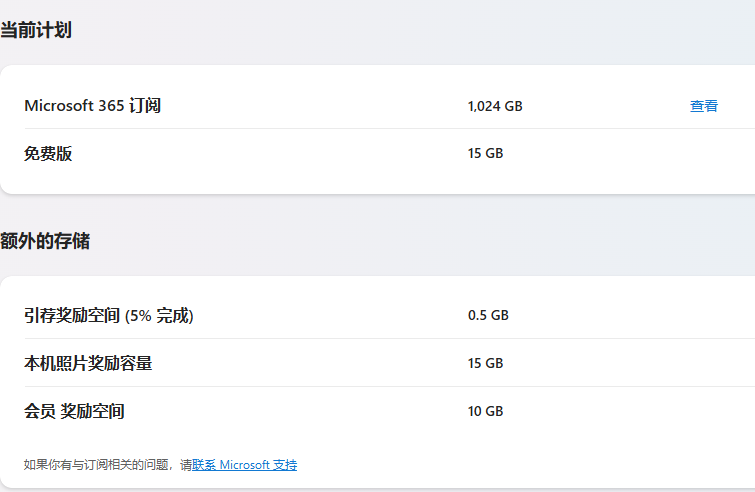The width and height of the screenshot is (755, 492).
Task: Click the 额外的存储 section heading
Action: 45,241
